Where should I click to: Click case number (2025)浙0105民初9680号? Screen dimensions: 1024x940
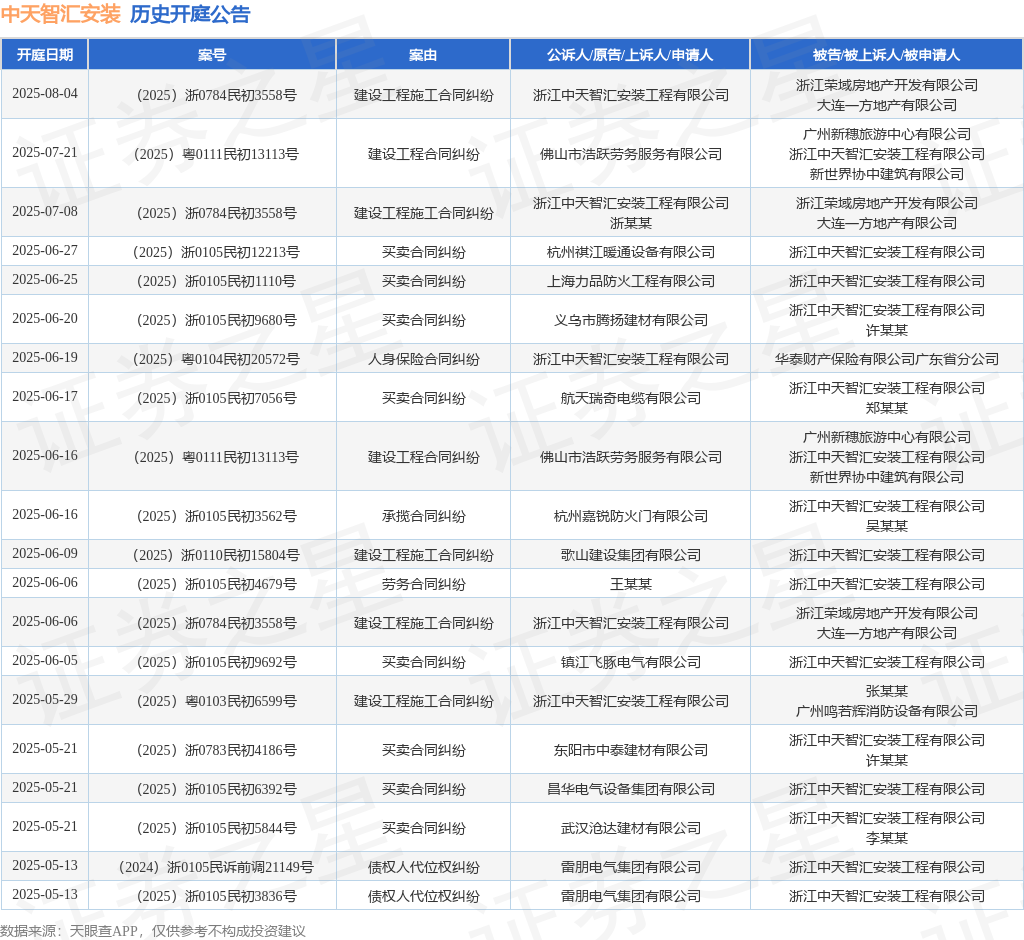click(216, 320)
